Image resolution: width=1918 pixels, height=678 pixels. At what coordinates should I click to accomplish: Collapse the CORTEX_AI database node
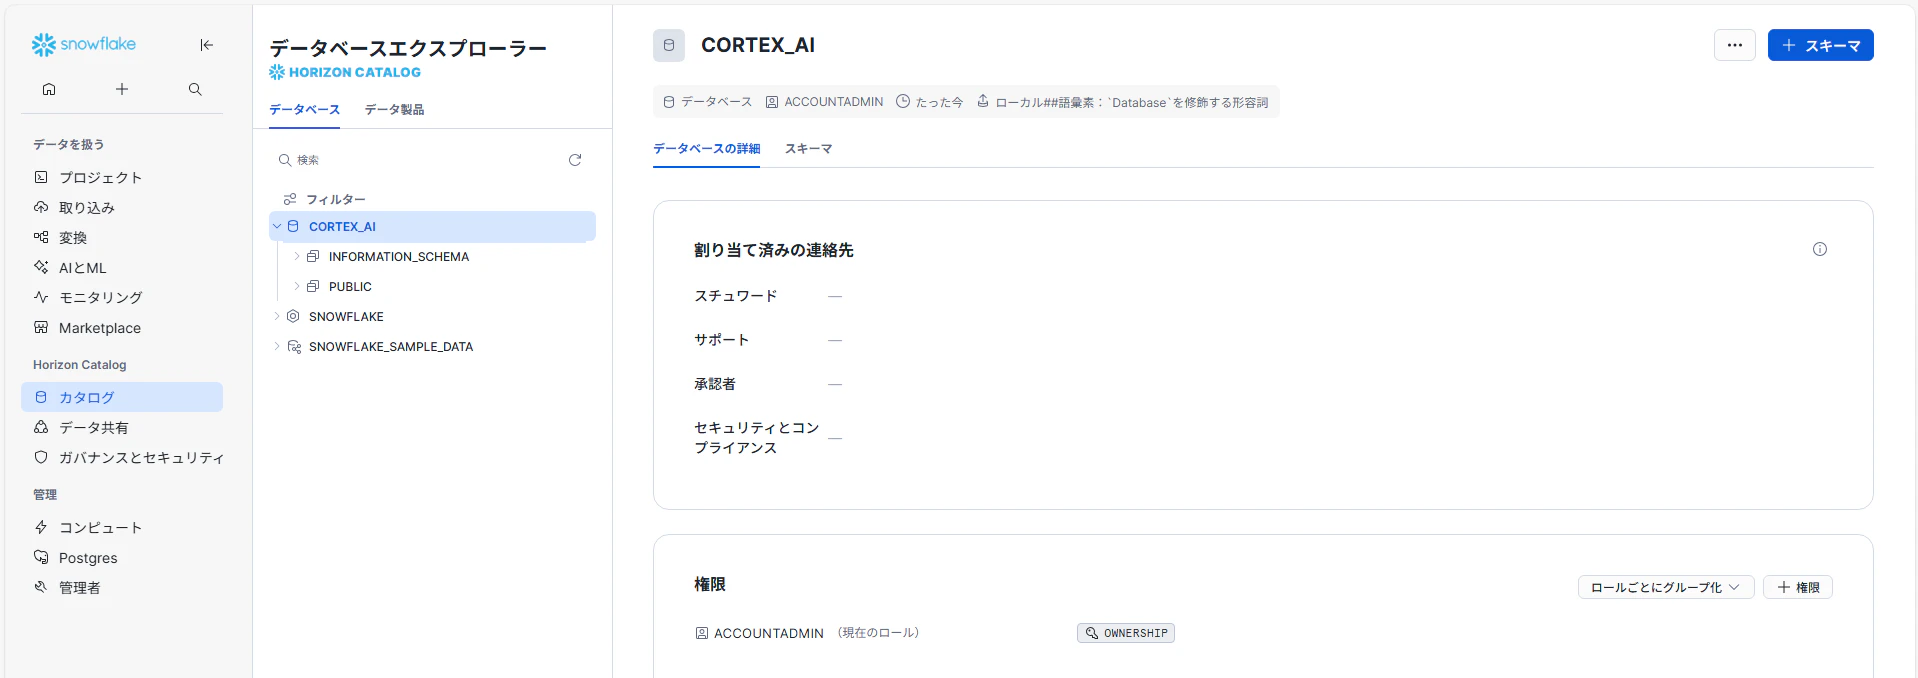277,227
